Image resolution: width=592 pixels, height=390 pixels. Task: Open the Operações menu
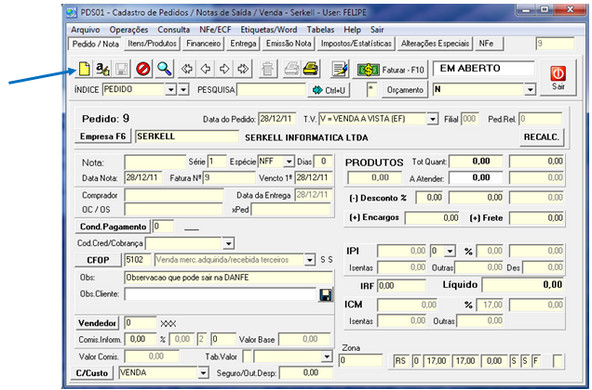click(x=129, y=30)
